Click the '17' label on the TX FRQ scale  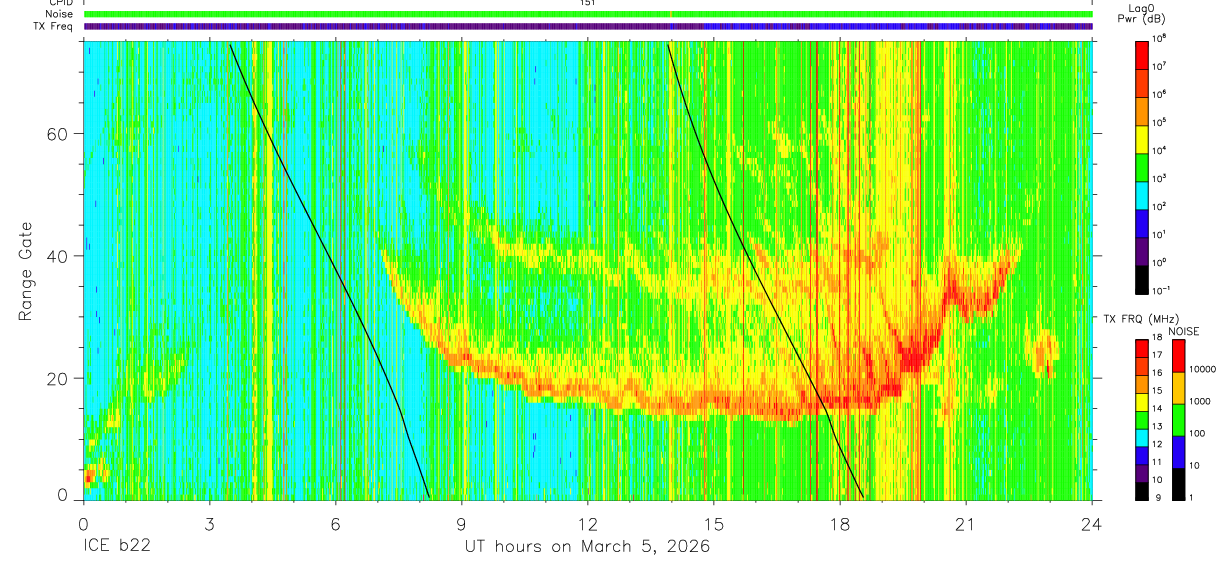click(x=1159, y=355)
